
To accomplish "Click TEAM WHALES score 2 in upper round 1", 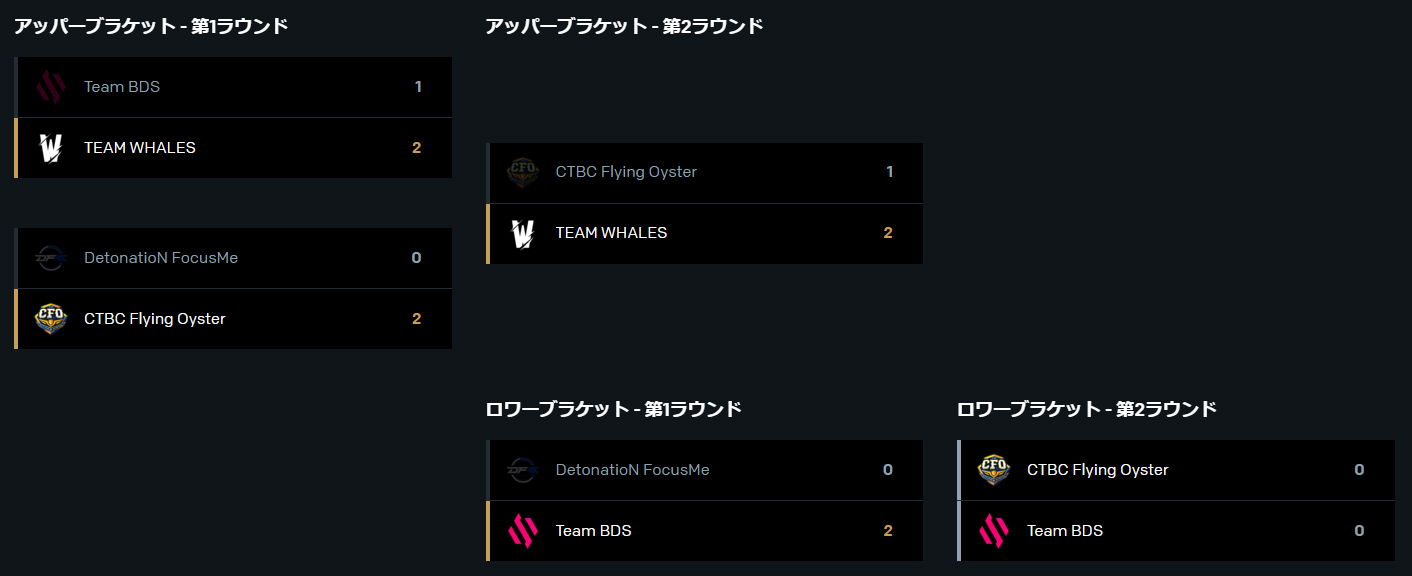I will [417, 148].
